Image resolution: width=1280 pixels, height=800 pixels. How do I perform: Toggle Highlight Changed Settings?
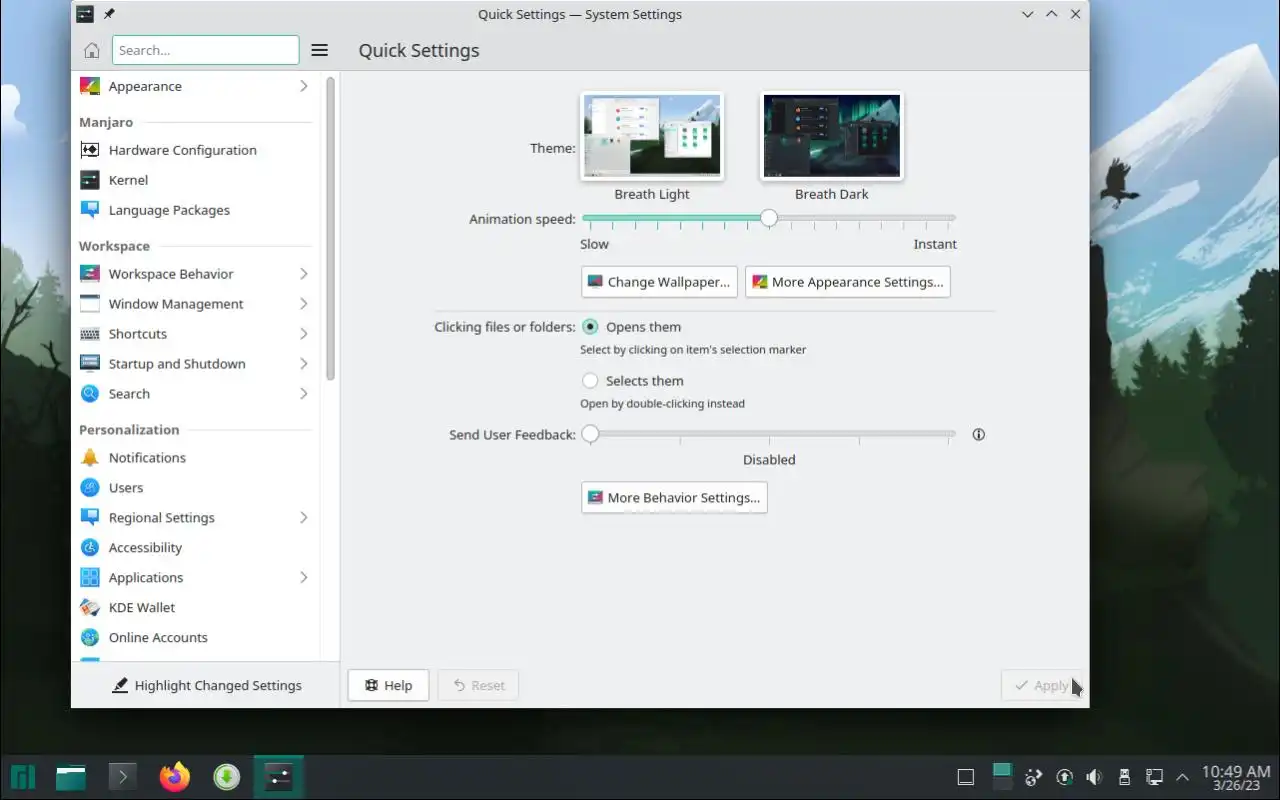coord(206,685)
